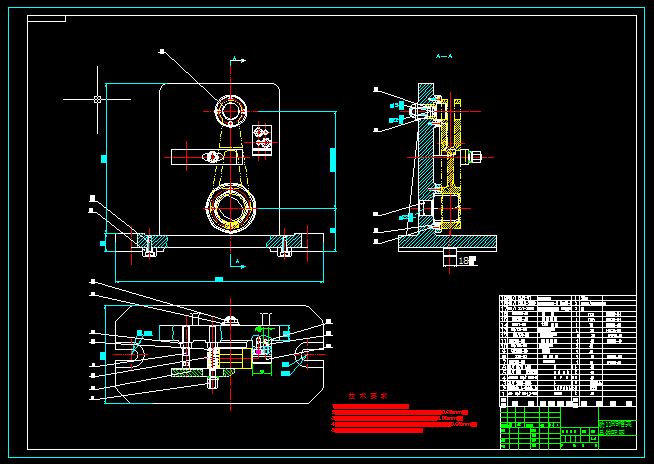Select the small locating block beside the rod
The height and width of the screenshot is (464, 654).
262,140
